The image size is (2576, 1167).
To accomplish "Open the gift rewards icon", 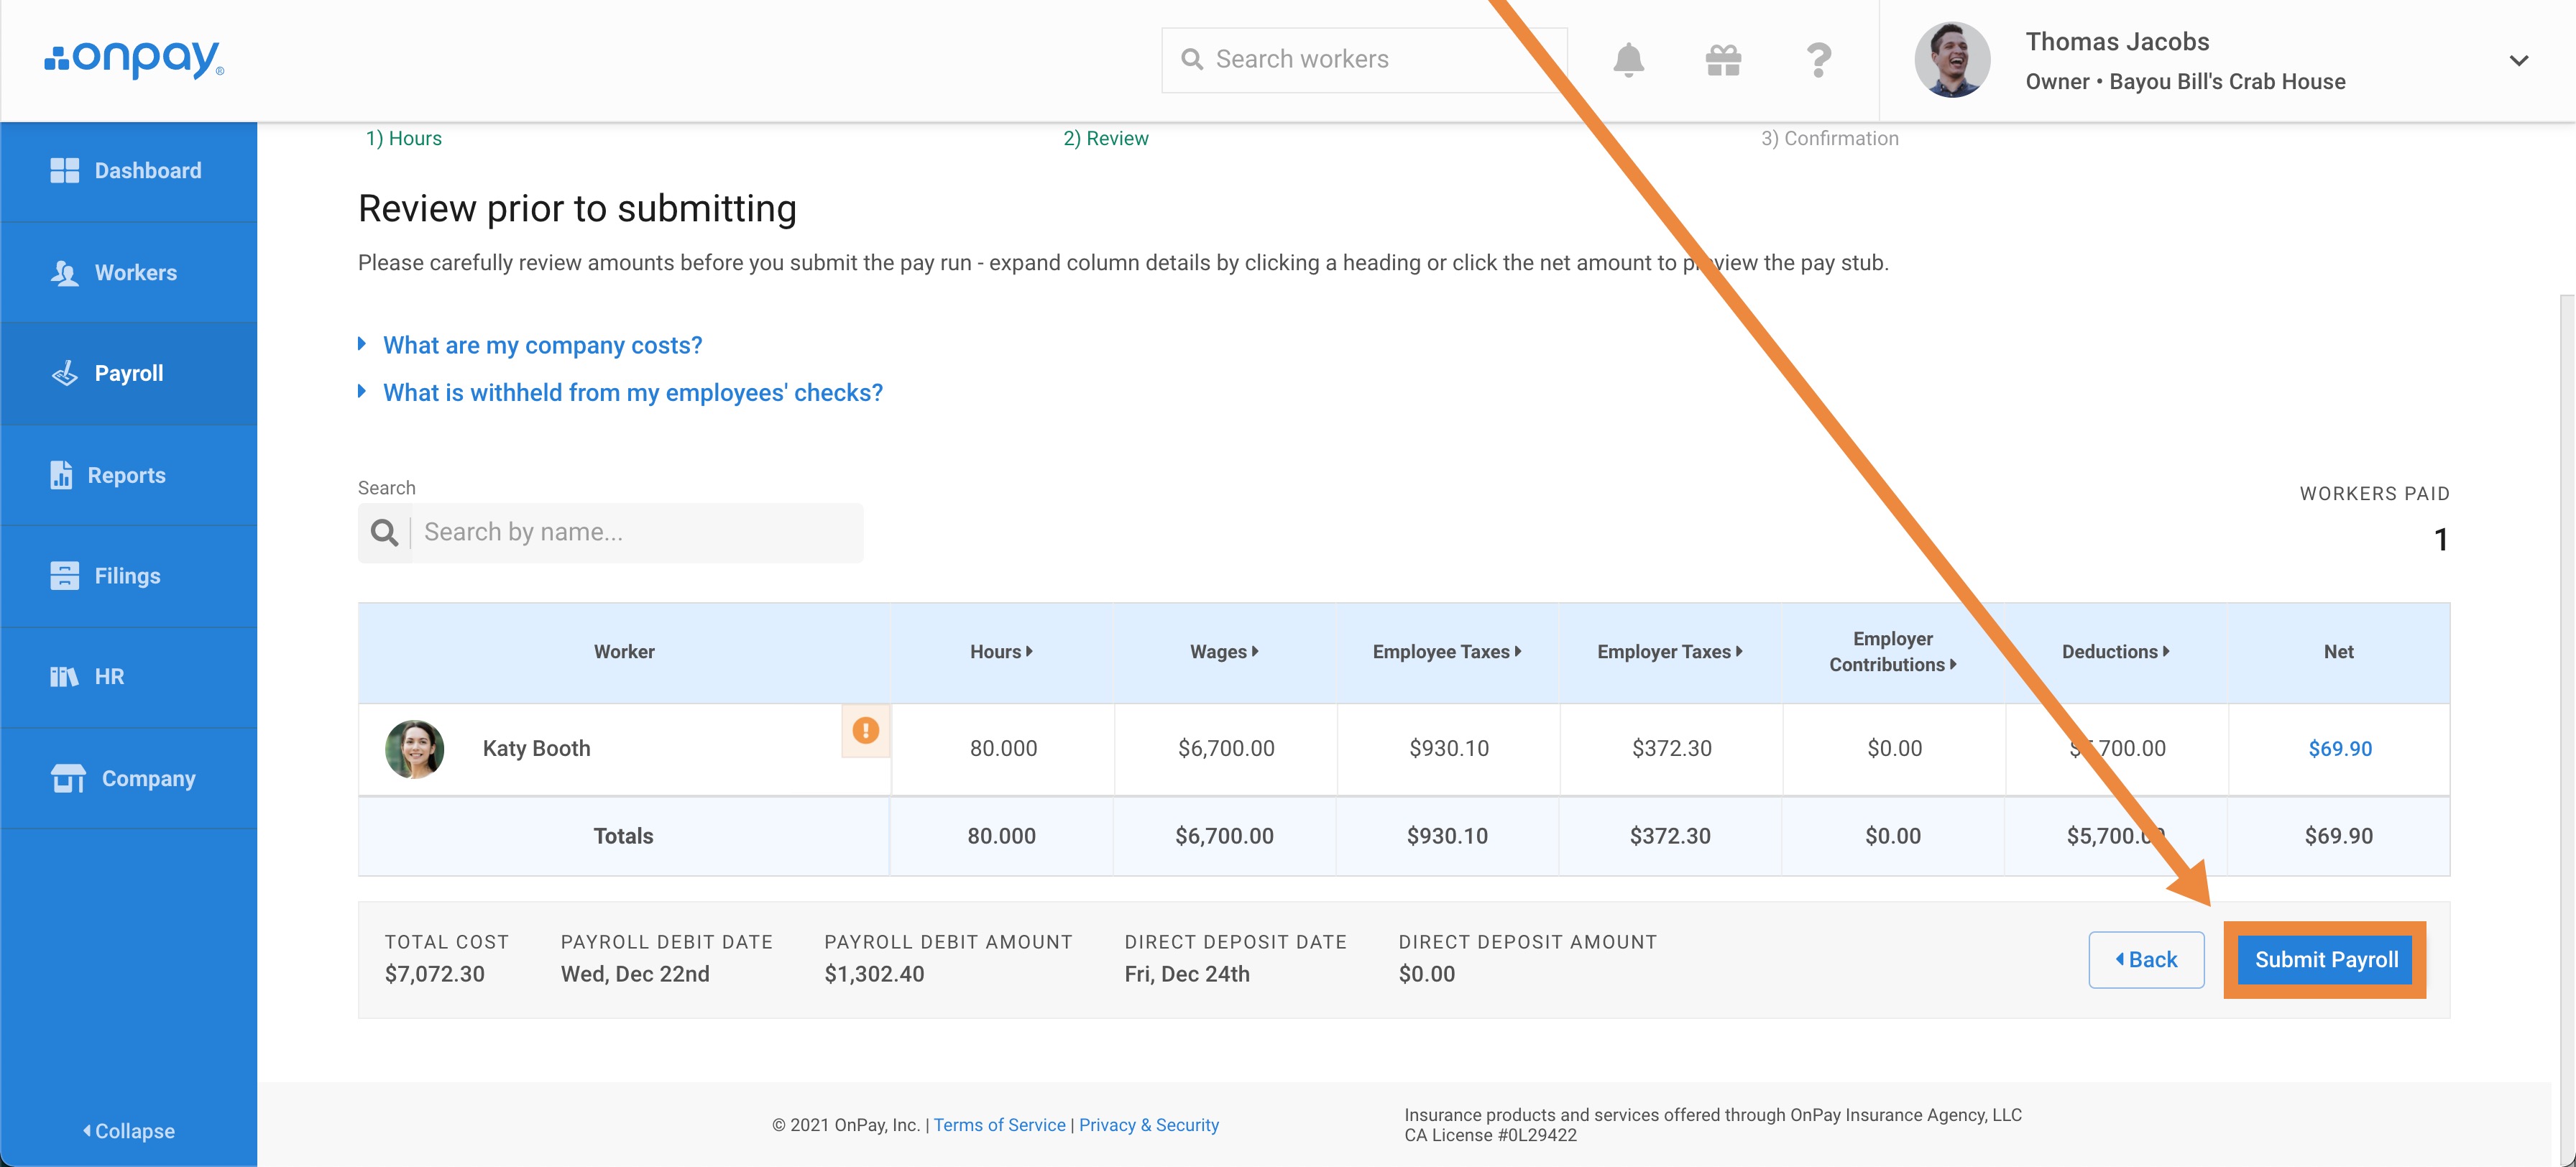I will [x=1723, y=60].
